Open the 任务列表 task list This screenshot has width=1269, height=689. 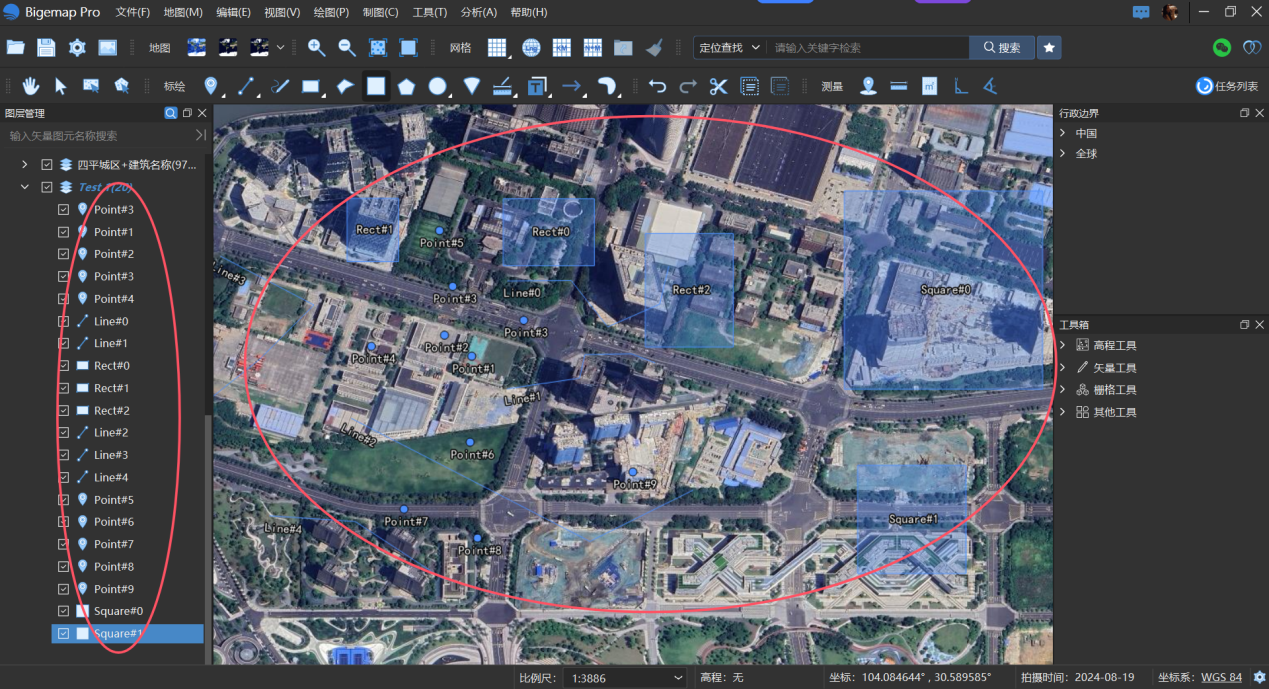coord(1228,86)
